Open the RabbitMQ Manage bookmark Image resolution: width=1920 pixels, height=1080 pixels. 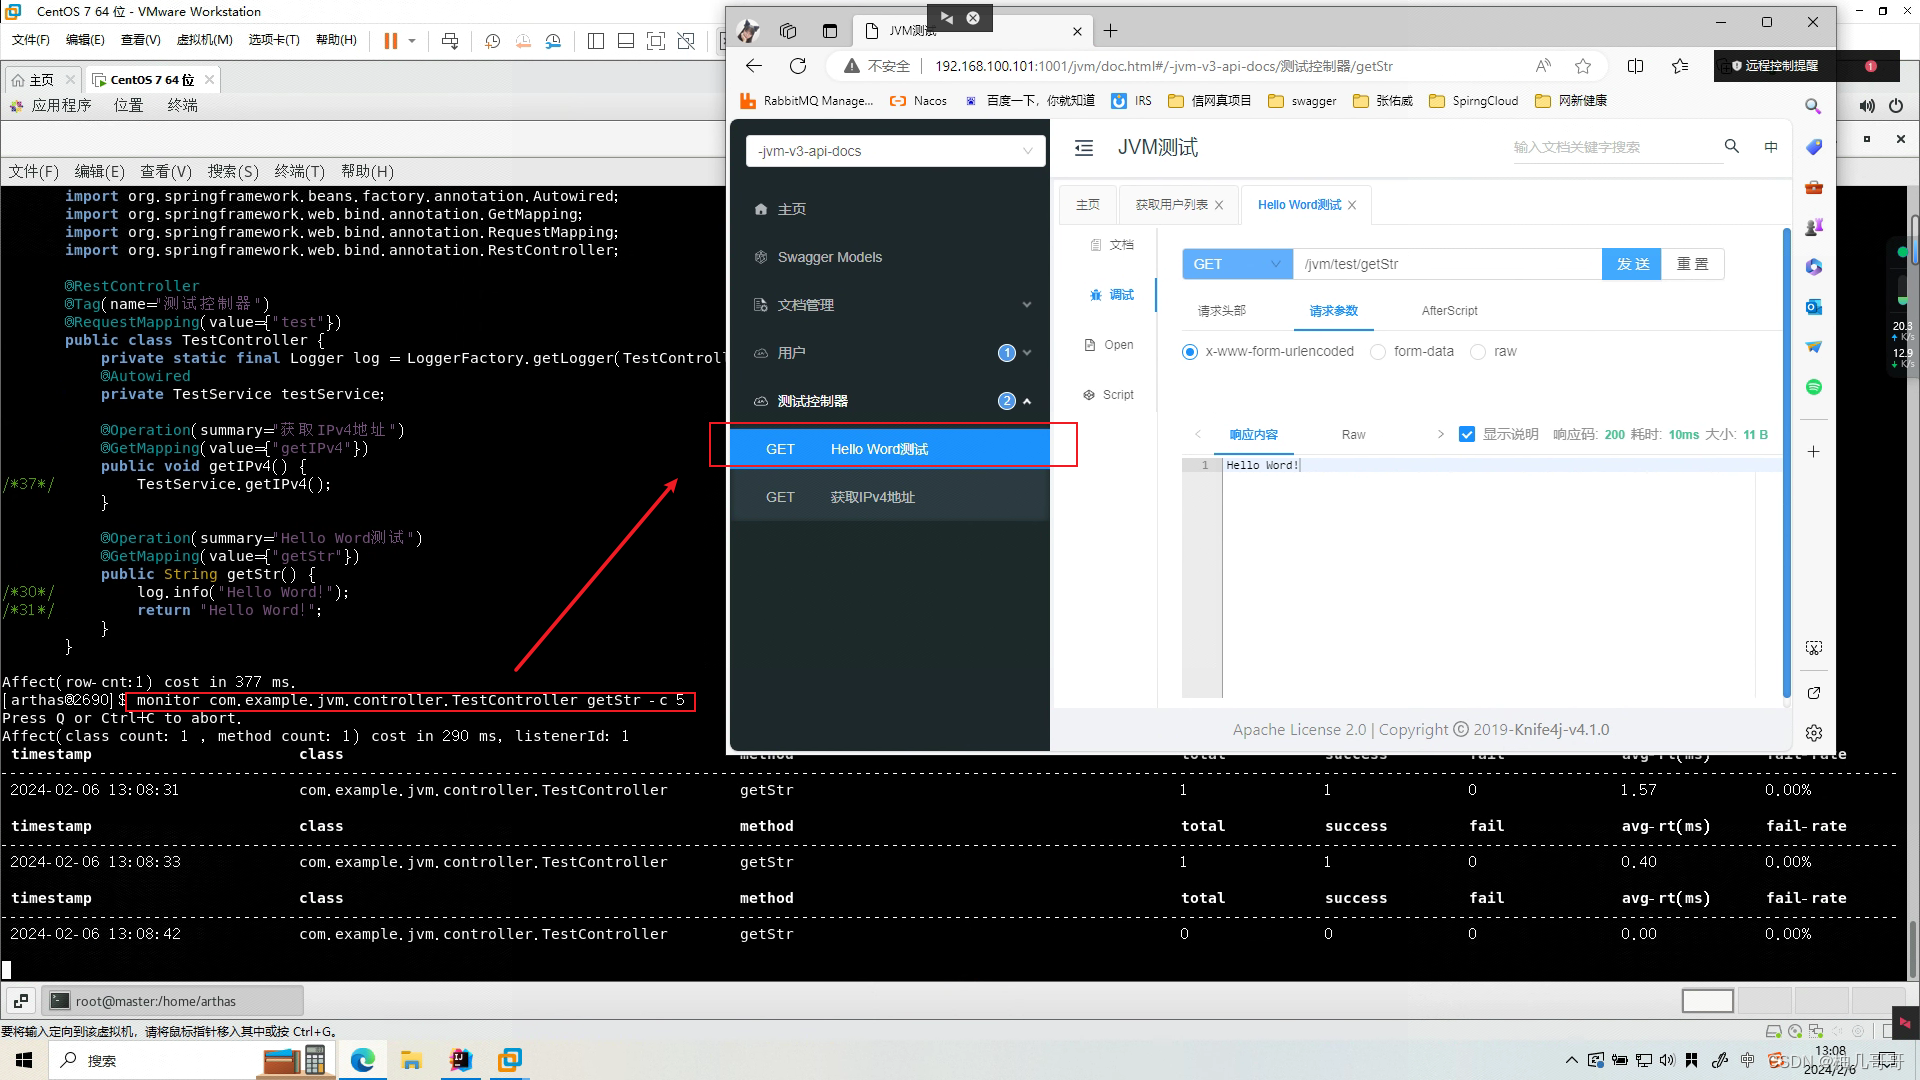pos(806,101)
